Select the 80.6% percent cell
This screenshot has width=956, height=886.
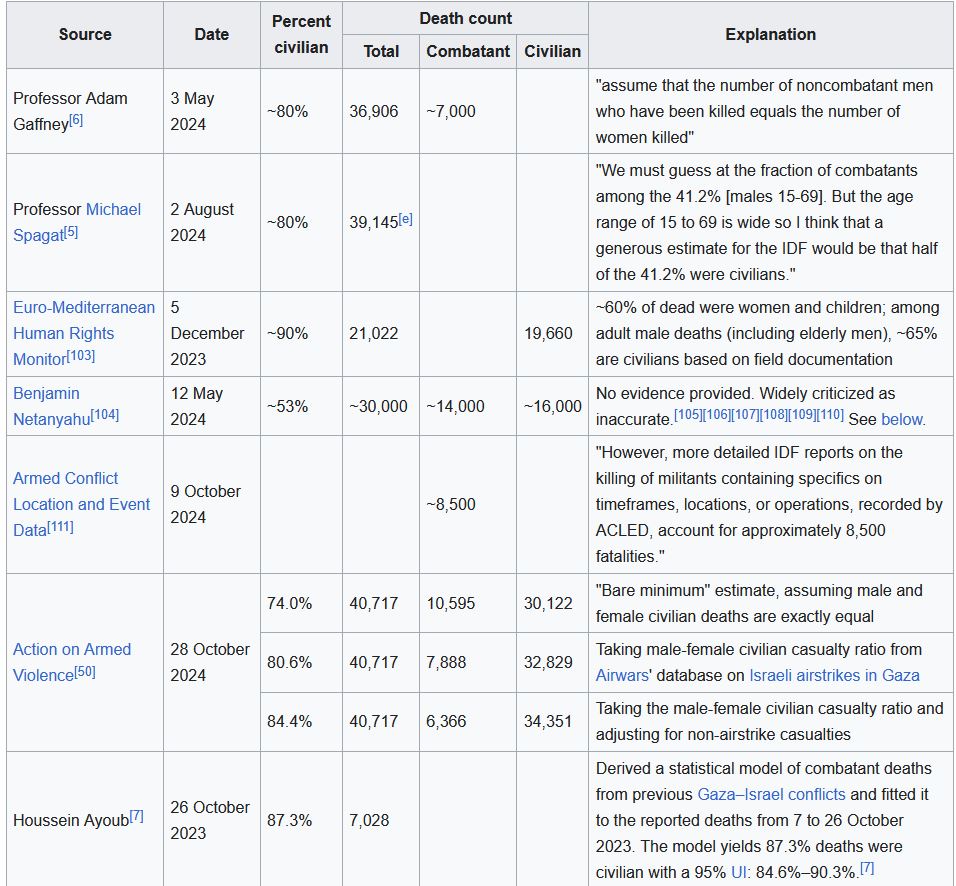(x=301, y=662)
